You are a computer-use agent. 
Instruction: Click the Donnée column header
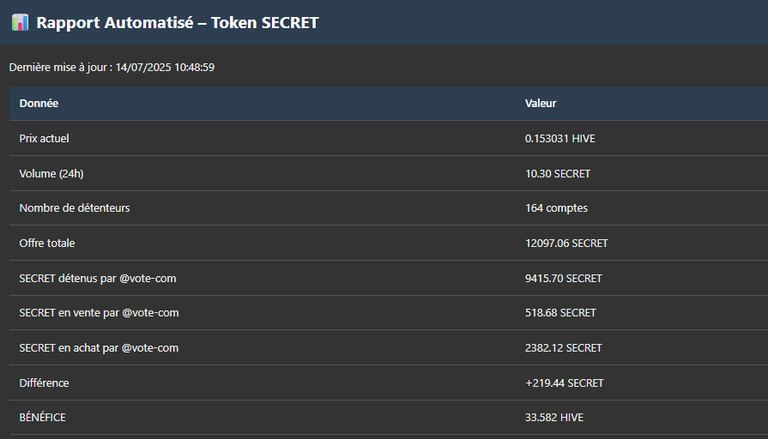39,103
